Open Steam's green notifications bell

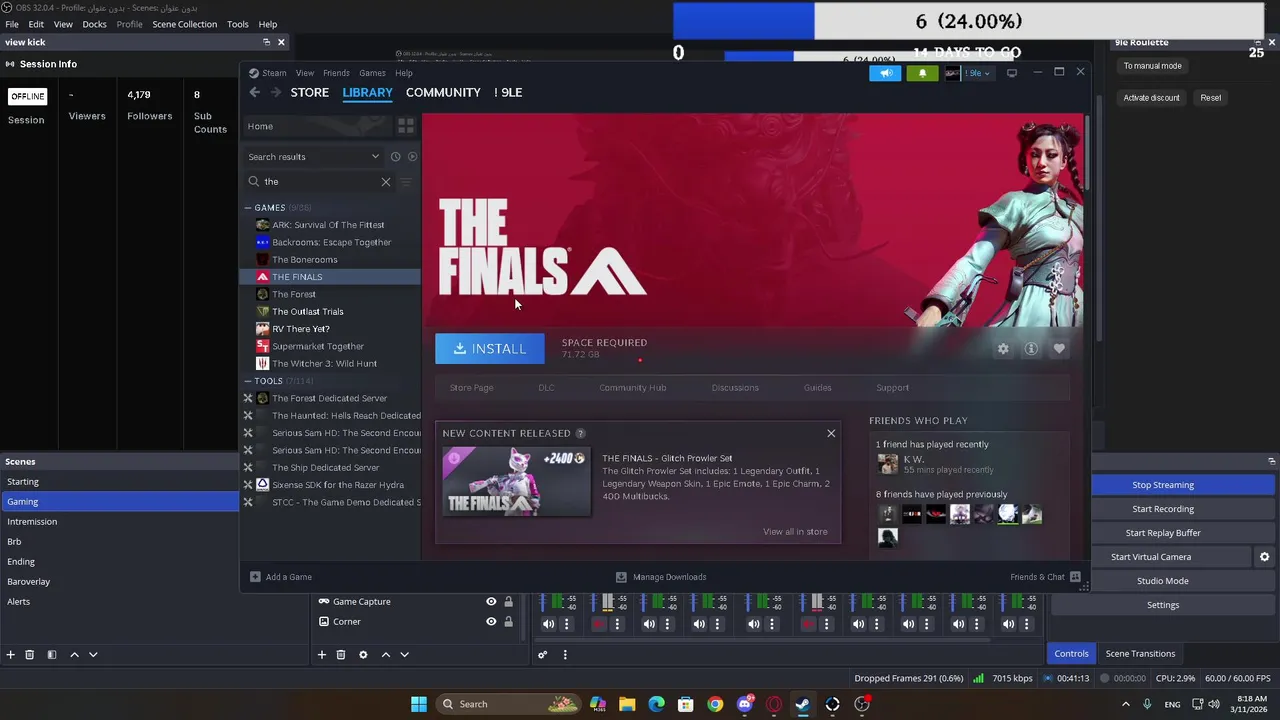pyautogui.click(x=922, y=73)
